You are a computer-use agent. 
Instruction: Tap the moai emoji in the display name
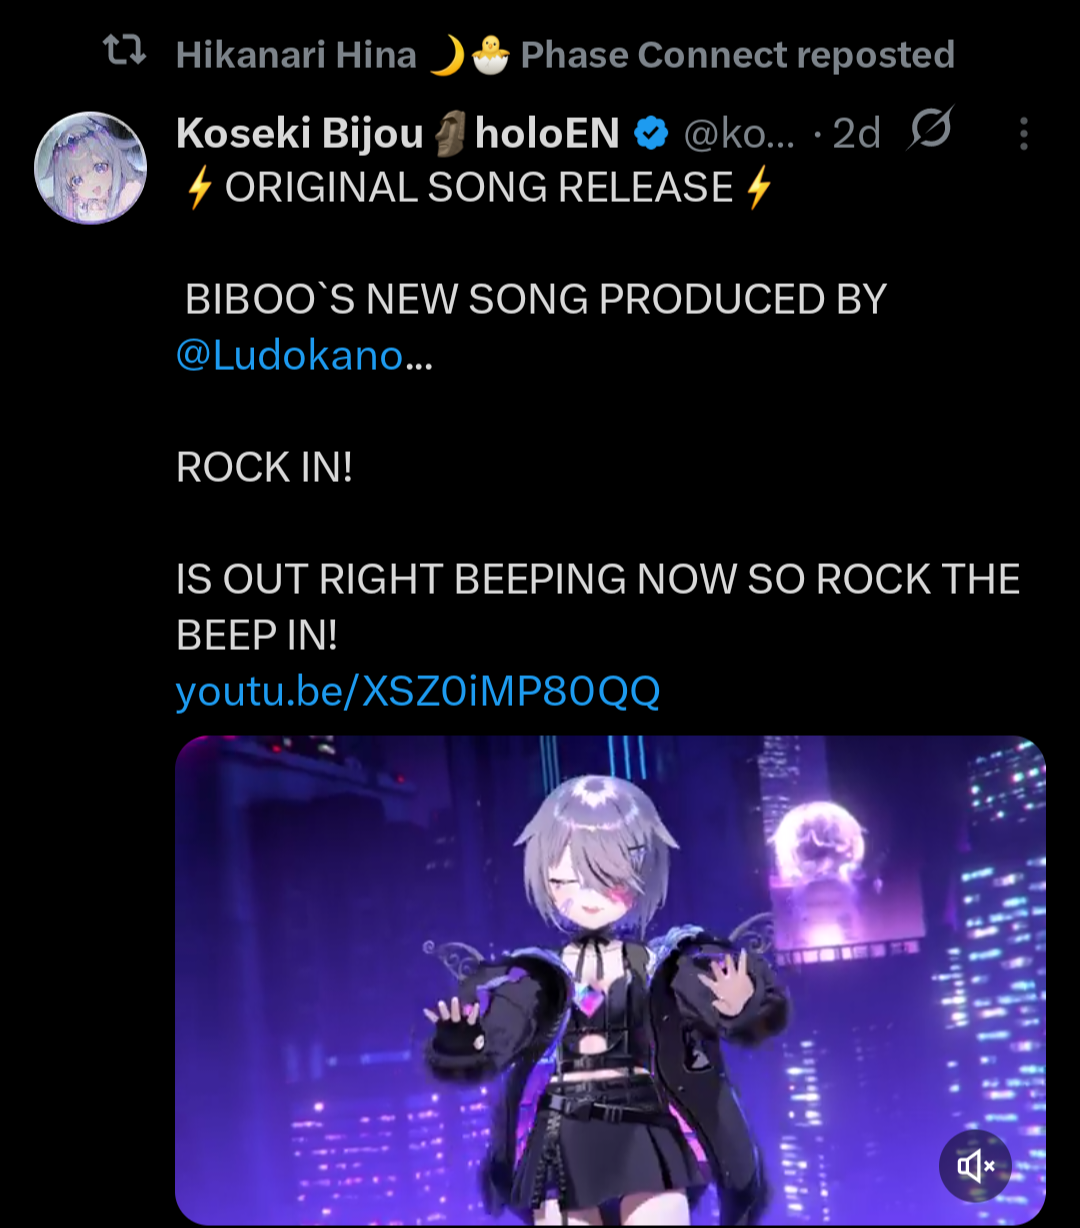[449, 134]
